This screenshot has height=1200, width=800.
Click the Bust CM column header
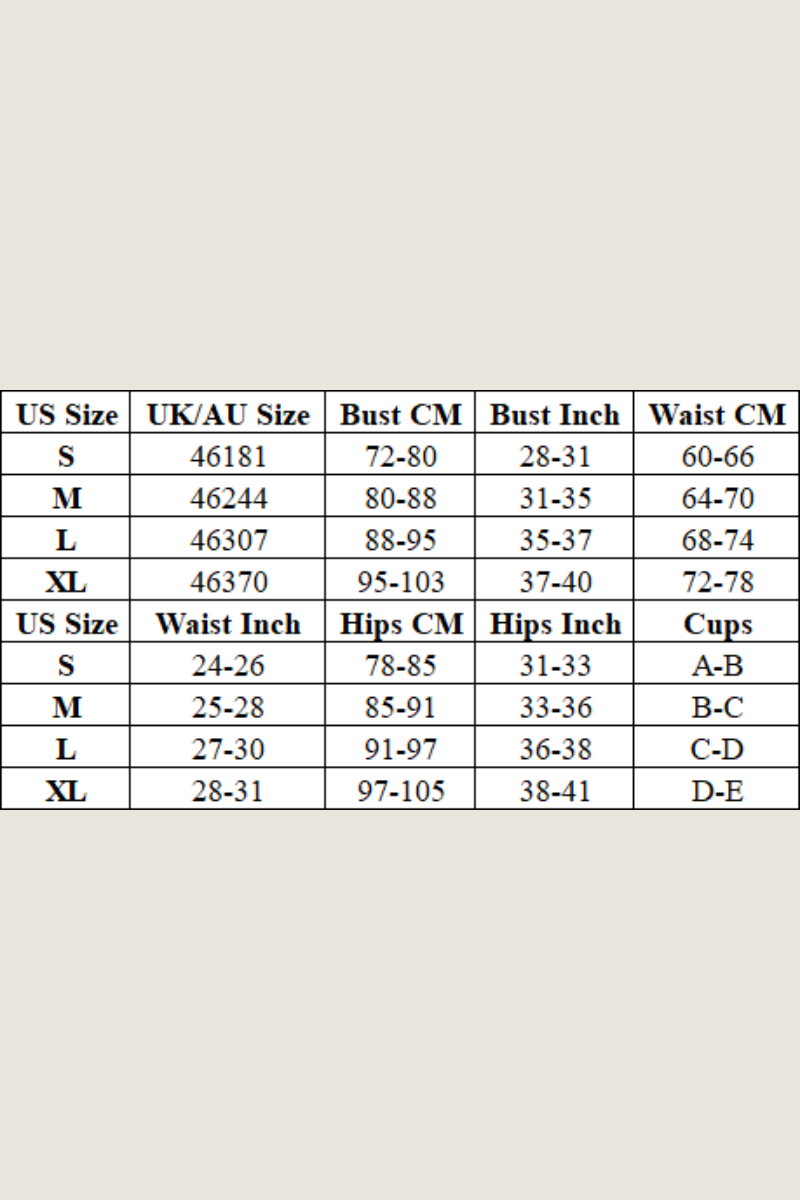click(400, 415)
